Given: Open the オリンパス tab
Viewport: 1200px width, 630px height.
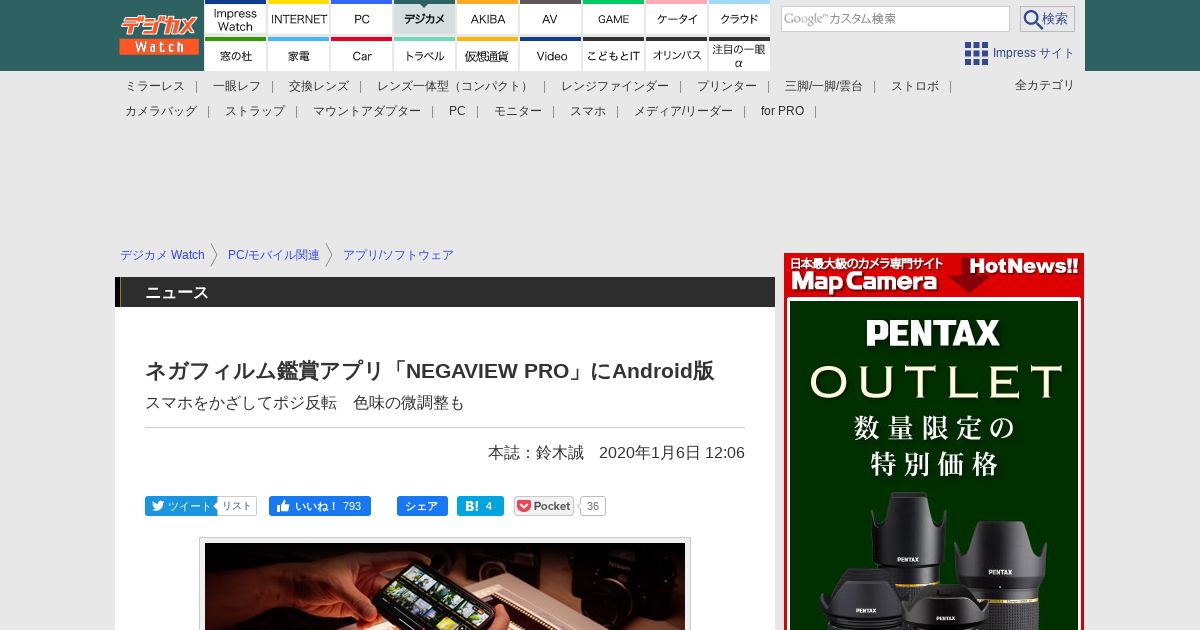Looking at the screenshot, I should (x=677, y=55).
